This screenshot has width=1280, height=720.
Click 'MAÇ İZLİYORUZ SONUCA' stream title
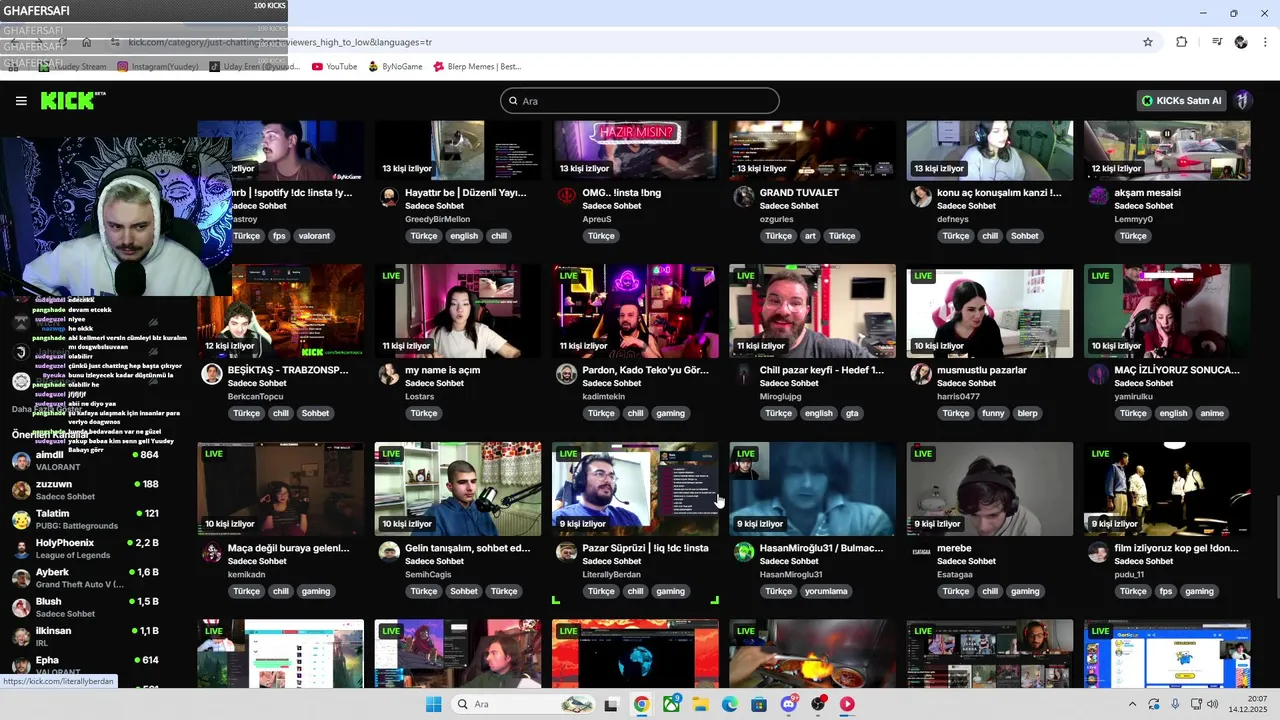(1177, 370)
